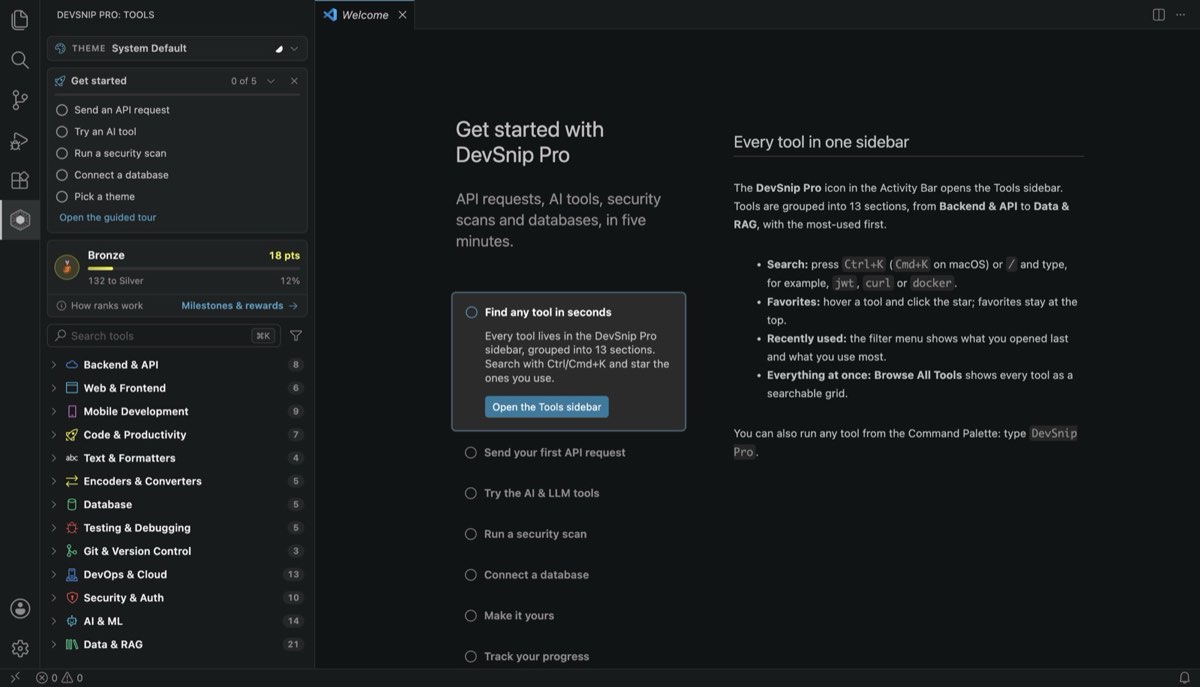Click the Security & Auth shield icon

click(72, 598)
